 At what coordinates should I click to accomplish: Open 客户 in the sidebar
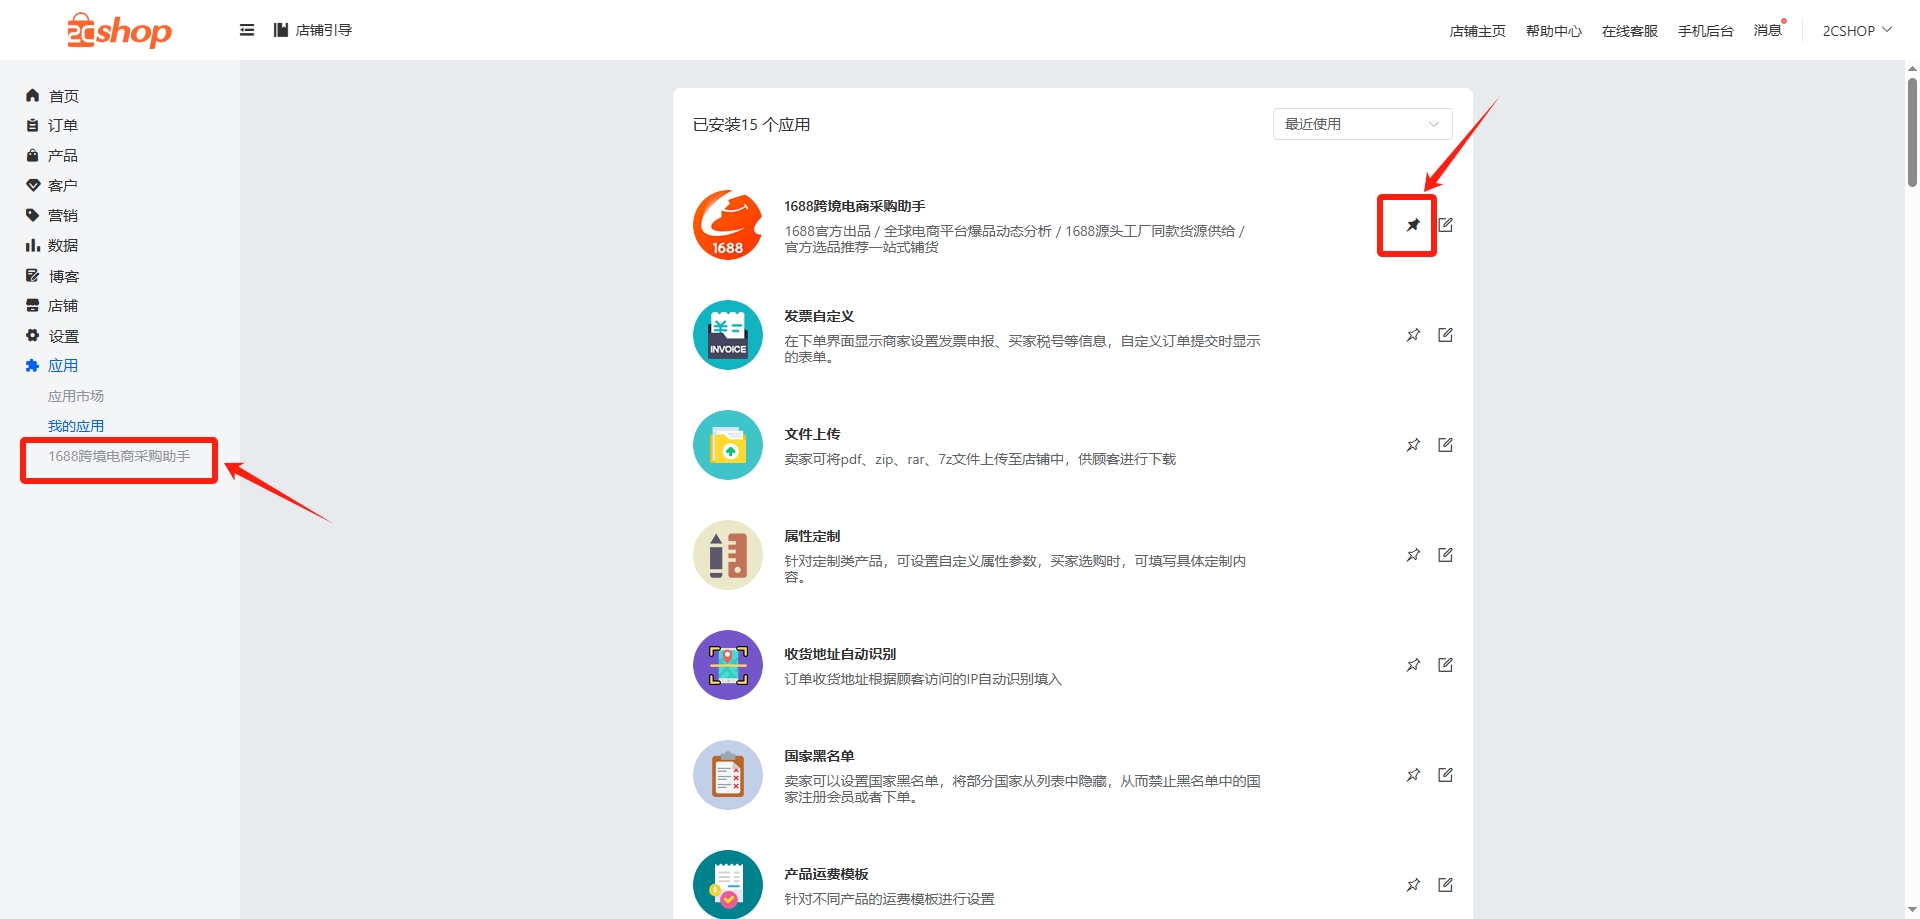[63, 186]
